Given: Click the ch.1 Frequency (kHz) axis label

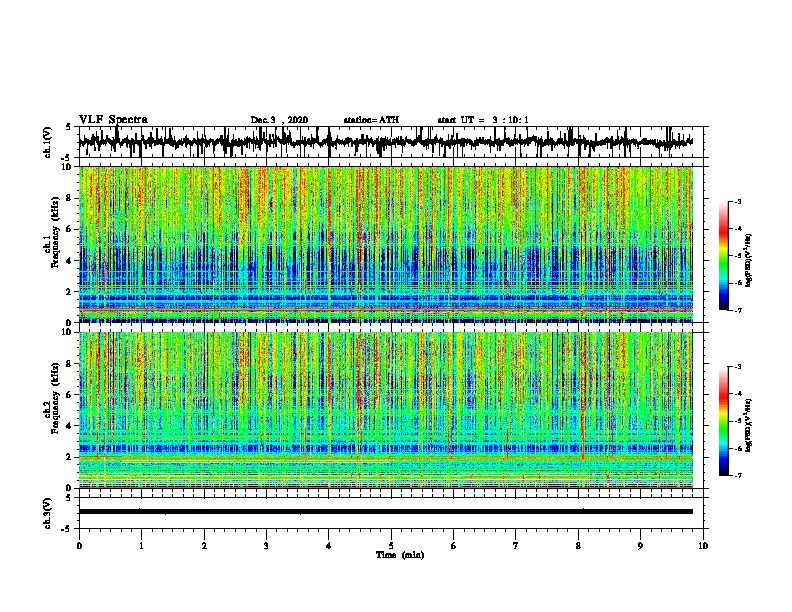Looking at the screenshot, I should point(52,233).
